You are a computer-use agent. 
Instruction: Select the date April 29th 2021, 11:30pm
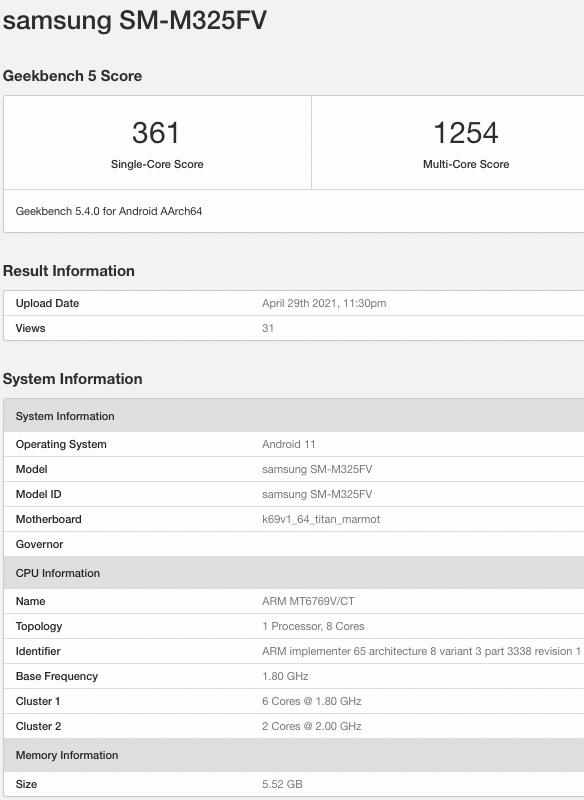click(x=324, y=303)
